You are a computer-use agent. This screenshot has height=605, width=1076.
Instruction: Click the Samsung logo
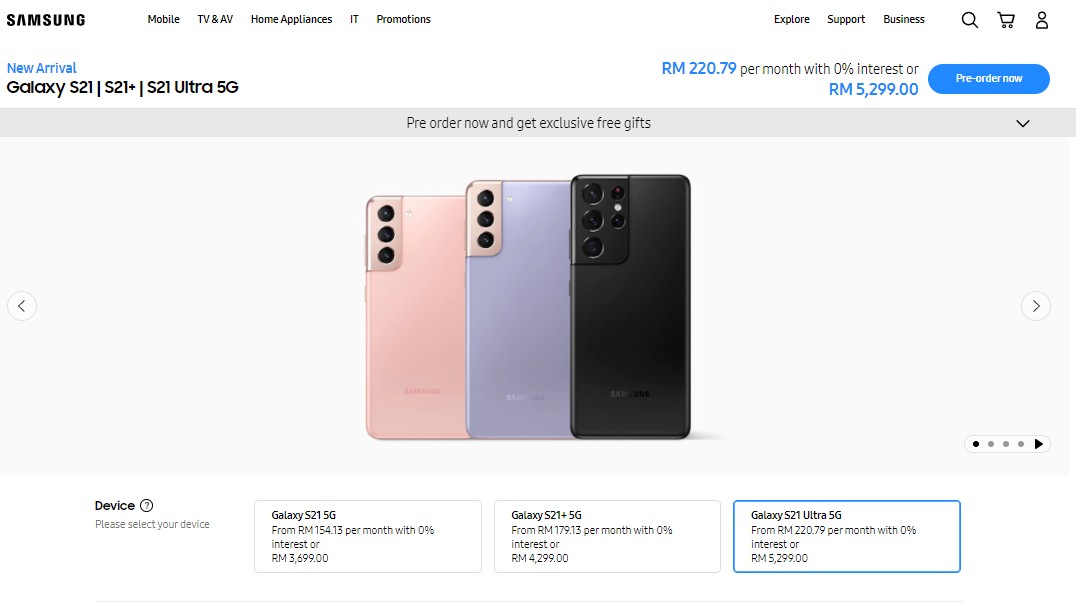tap(46, 20)
